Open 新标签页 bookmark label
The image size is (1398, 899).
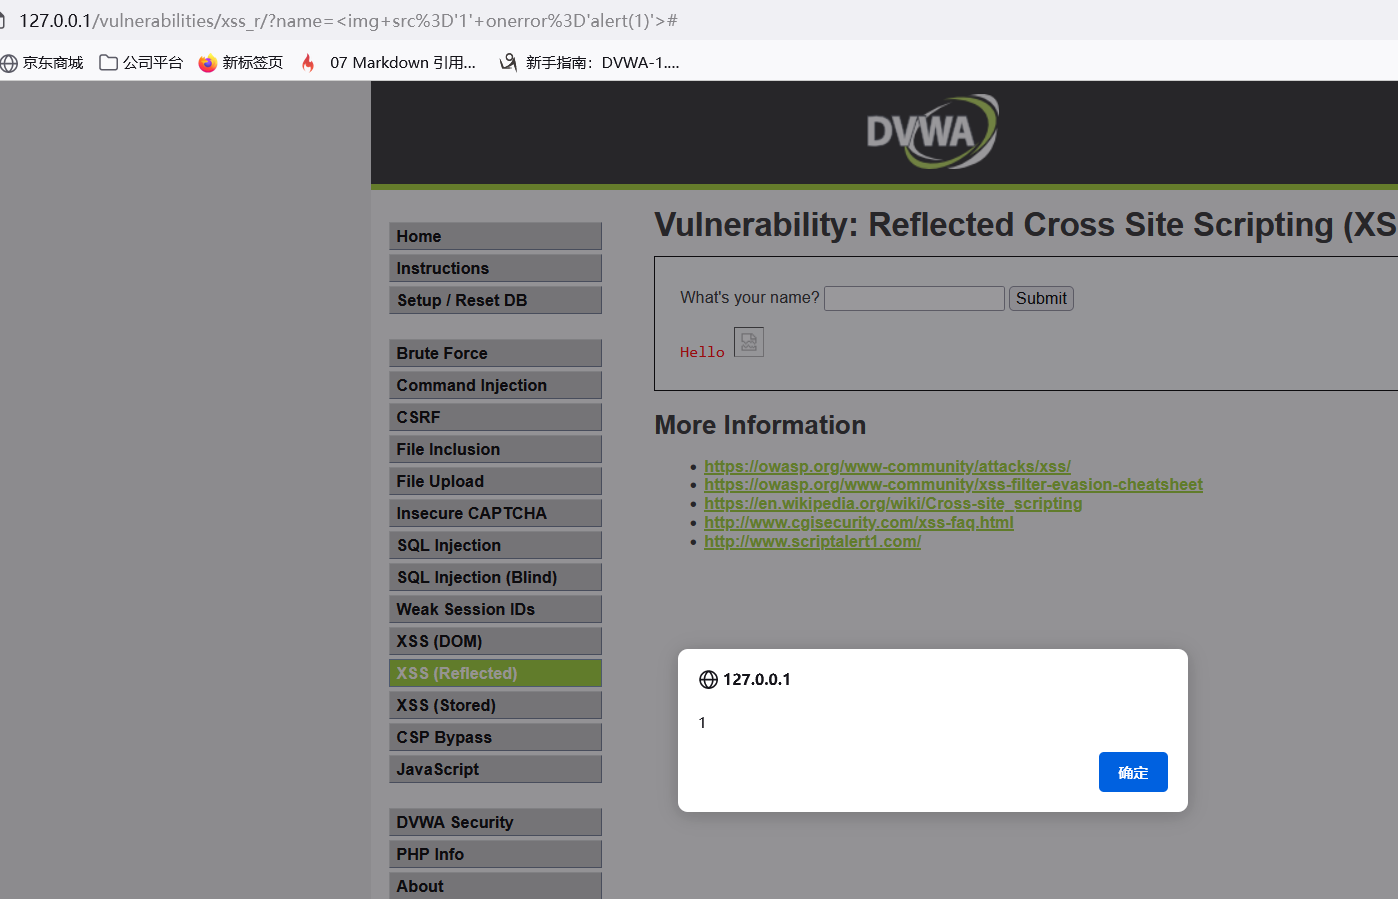[x=252, y=63]
